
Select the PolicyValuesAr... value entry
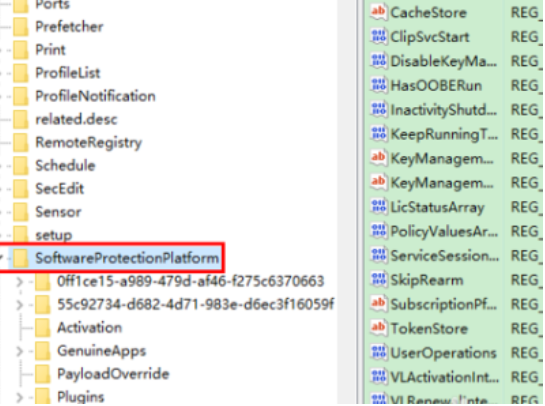pos(444,231)
